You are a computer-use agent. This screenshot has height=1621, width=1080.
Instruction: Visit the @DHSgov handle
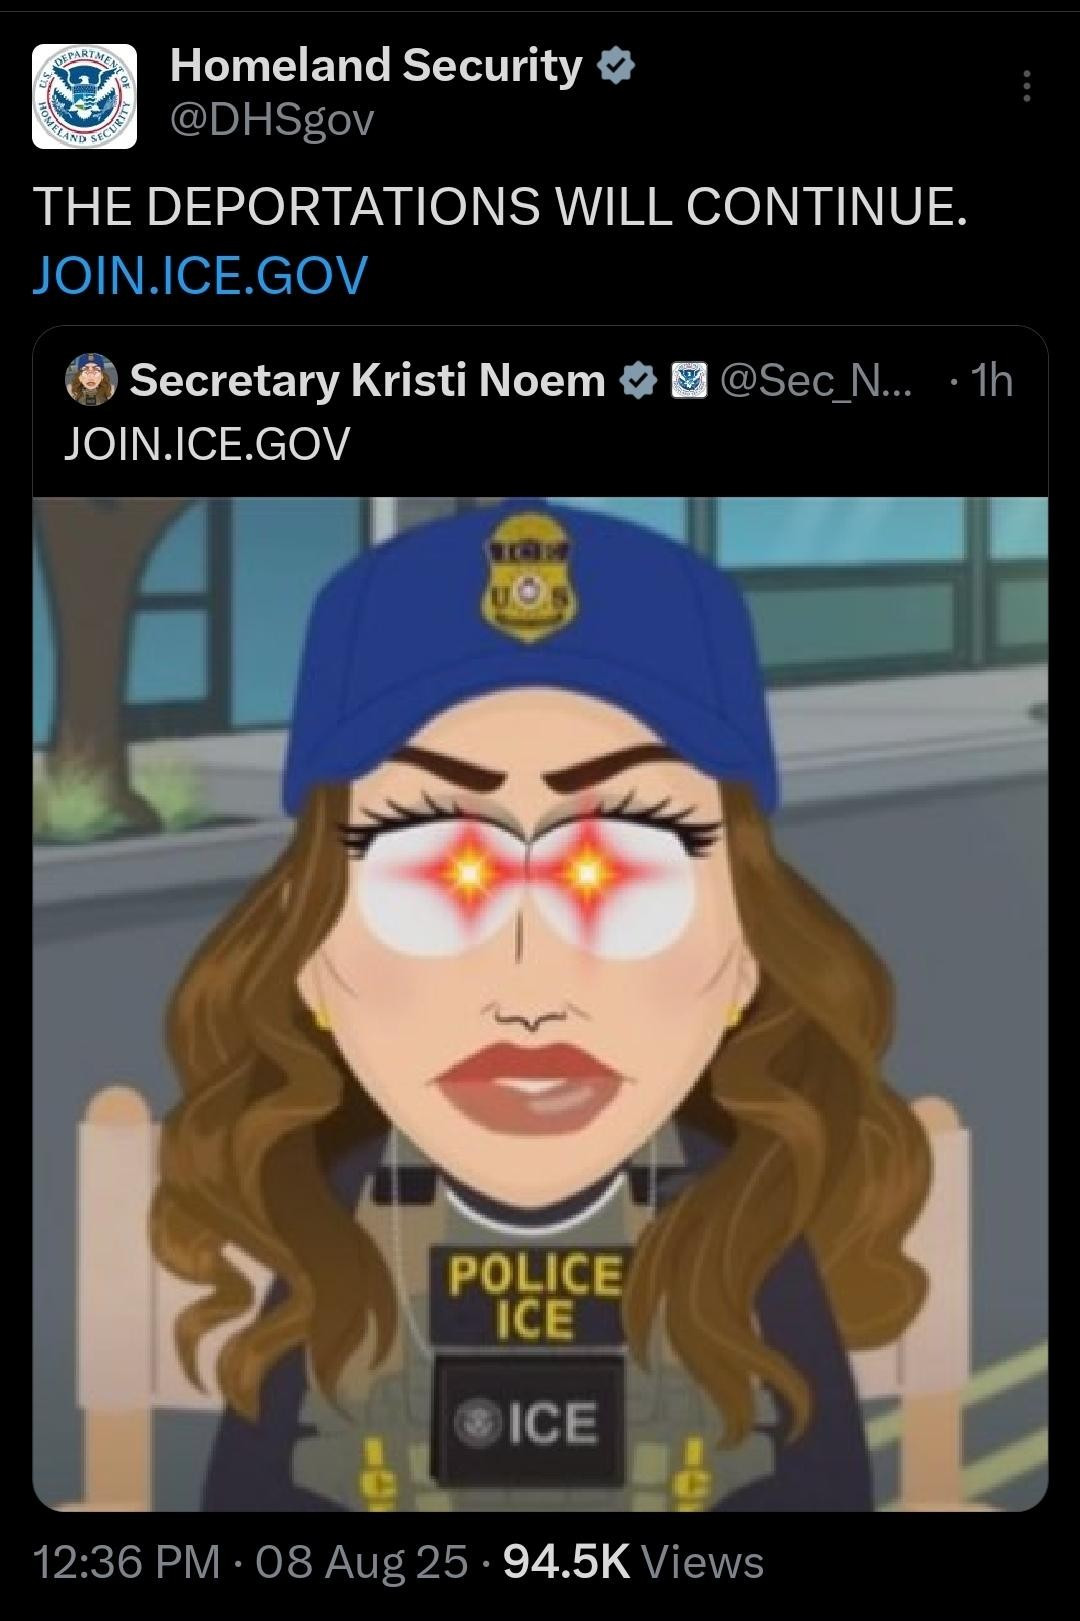coord(272,120)
